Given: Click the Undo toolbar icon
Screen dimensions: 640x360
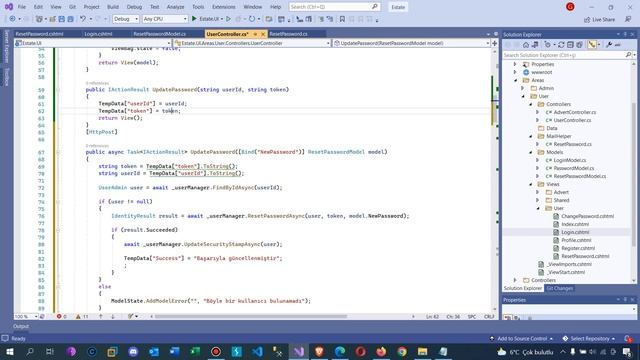Looking at the screenshot, I should pyautogui.click(x=83, y=19).
